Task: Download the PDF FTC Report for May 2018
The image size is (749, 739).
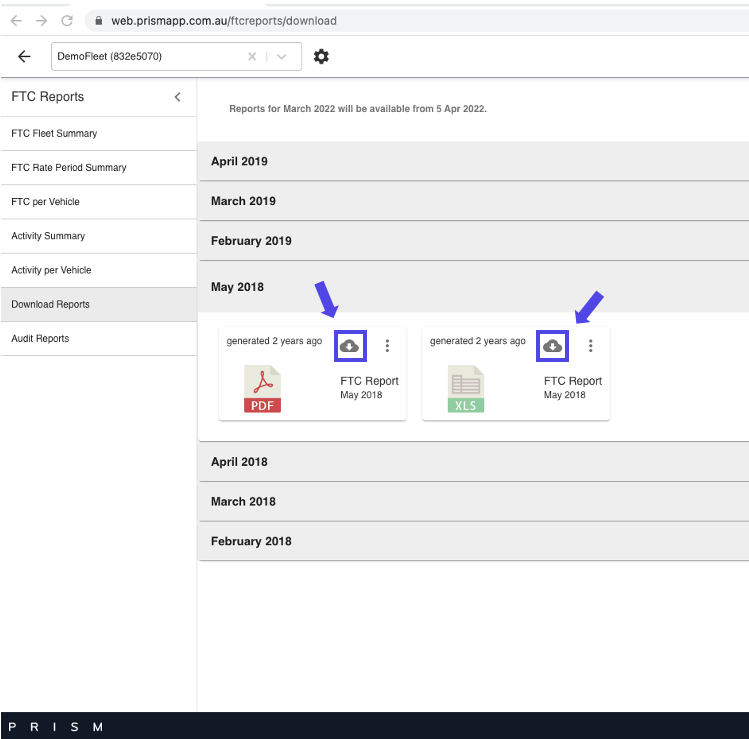Action: [x=349, y=346]
